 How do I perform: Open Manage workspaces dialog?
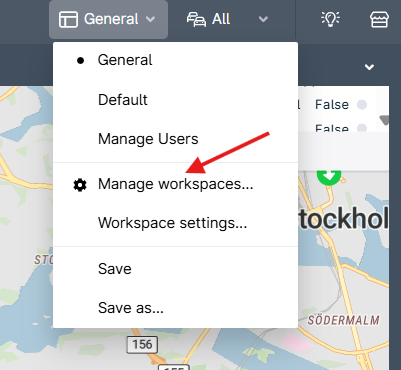tap(175, 184)
